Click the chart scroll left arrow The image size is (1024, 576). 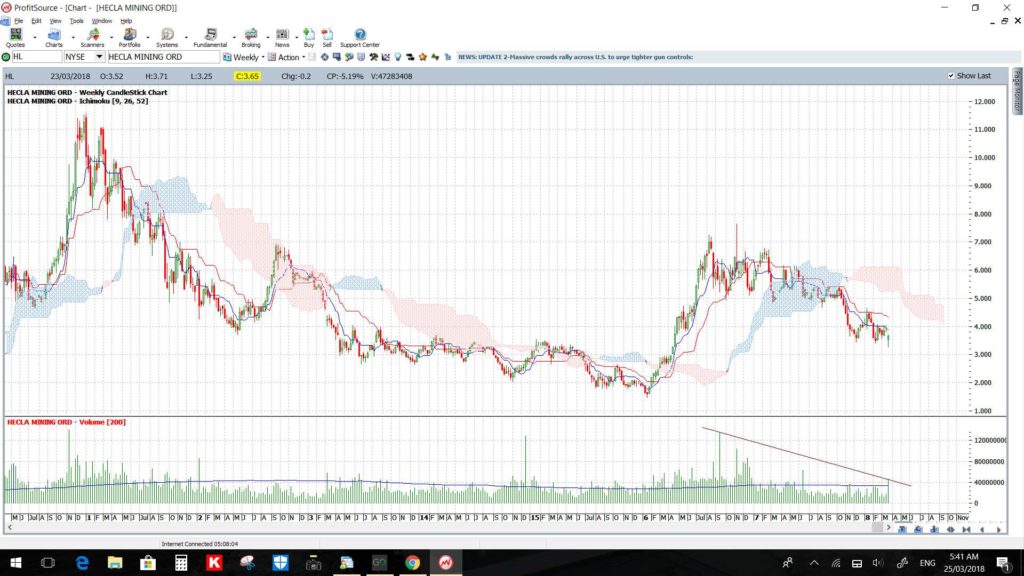pos(9,528)
